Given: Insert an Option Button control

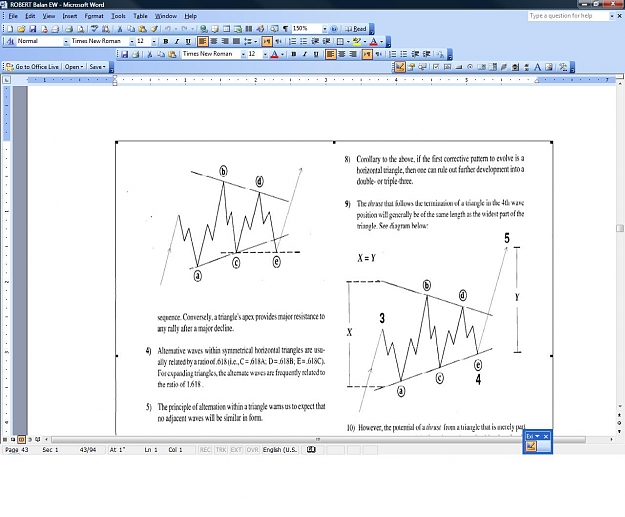Looking at the screenshot, I should [470, 67].
